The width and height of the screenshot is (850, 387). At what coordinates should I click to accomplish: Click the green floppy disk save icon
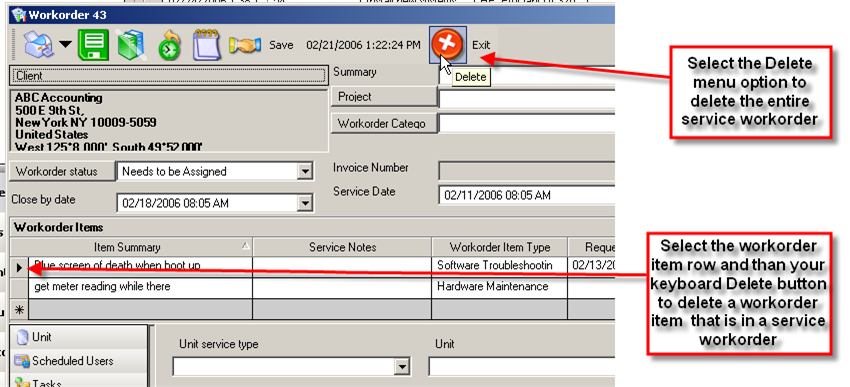click(x=93, y=45)
